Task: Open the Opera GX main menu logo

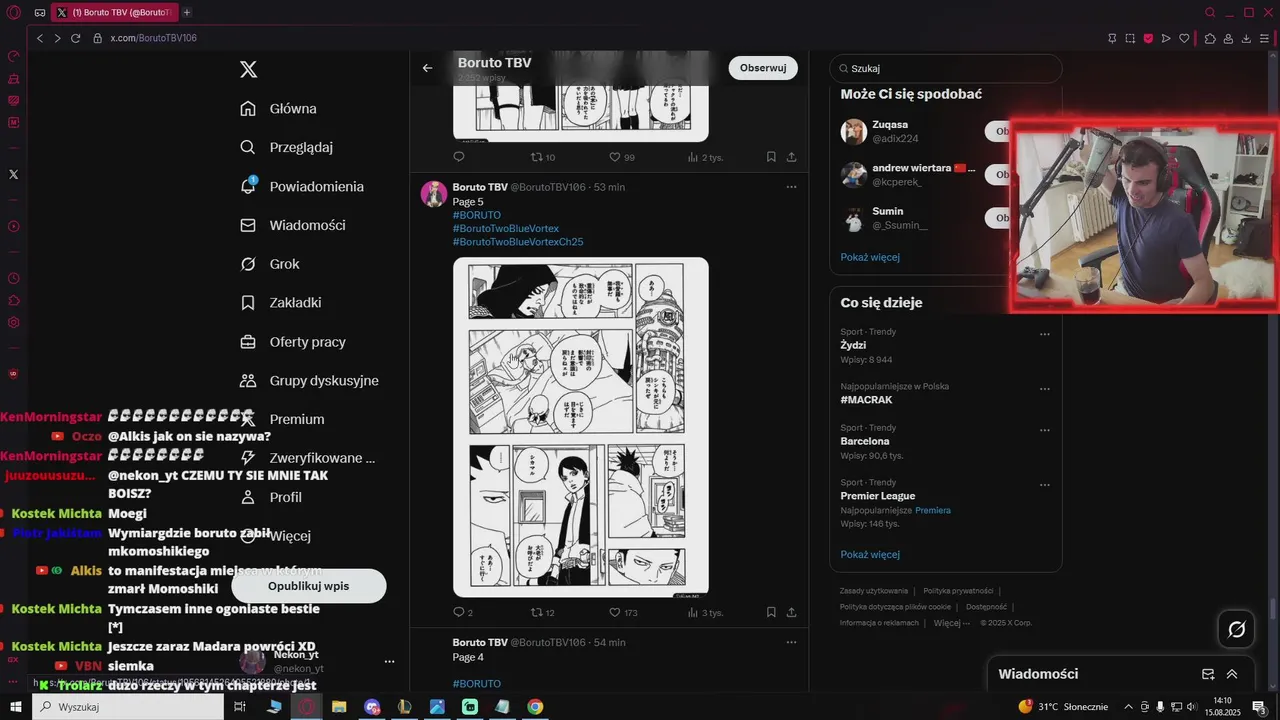Action: click(x=14, y=12)
